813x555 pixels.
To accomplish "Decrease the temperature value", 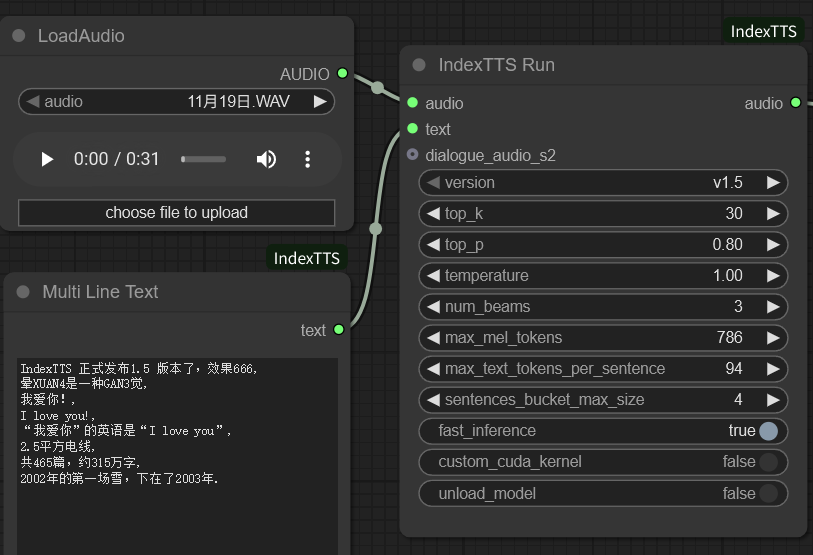I will coord(433,276).
